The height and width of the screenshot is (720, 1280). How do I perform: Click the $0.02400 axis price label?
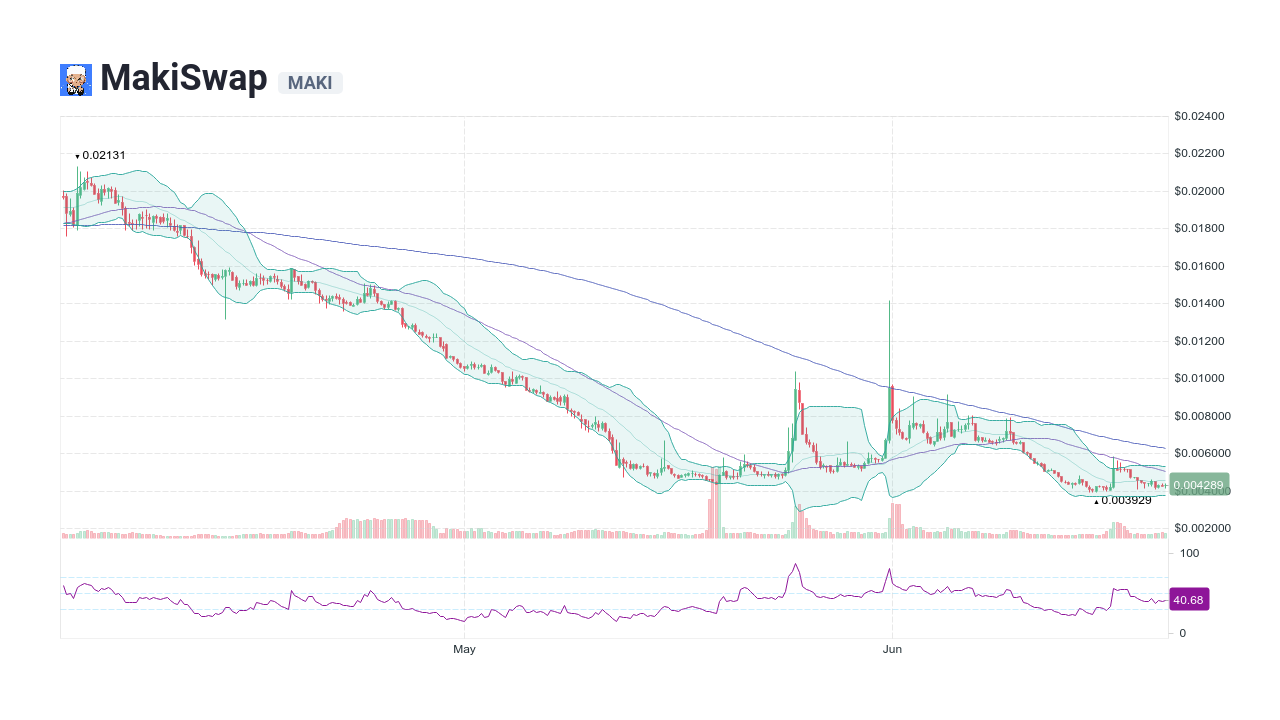click(1199, 116)
